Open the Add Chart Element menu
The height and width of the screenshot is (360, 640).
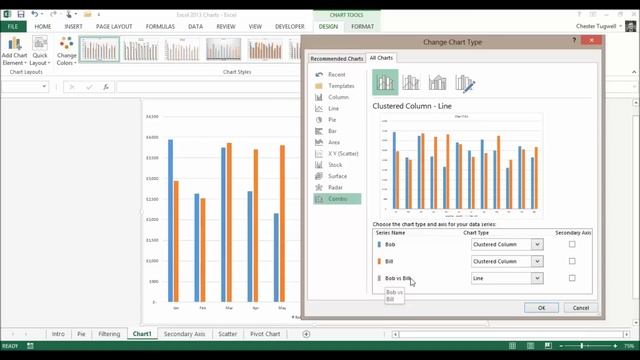click(x=14, y=51)
